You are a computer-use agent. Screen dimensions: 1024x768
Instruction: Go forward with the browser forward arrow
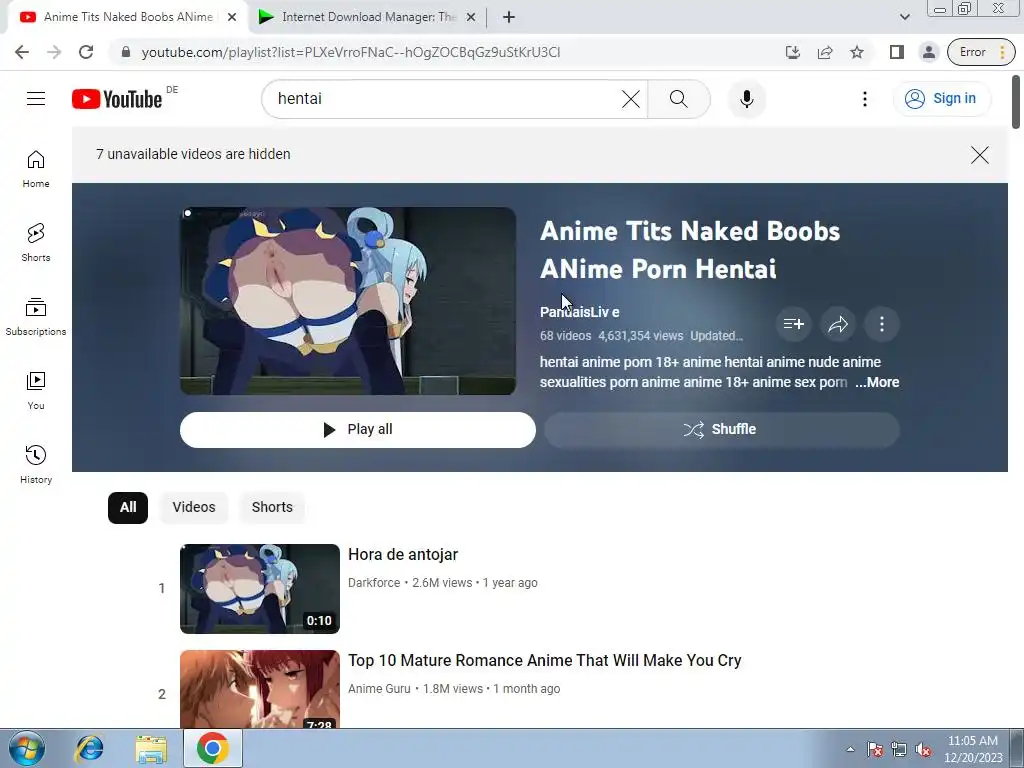point(54,52)
